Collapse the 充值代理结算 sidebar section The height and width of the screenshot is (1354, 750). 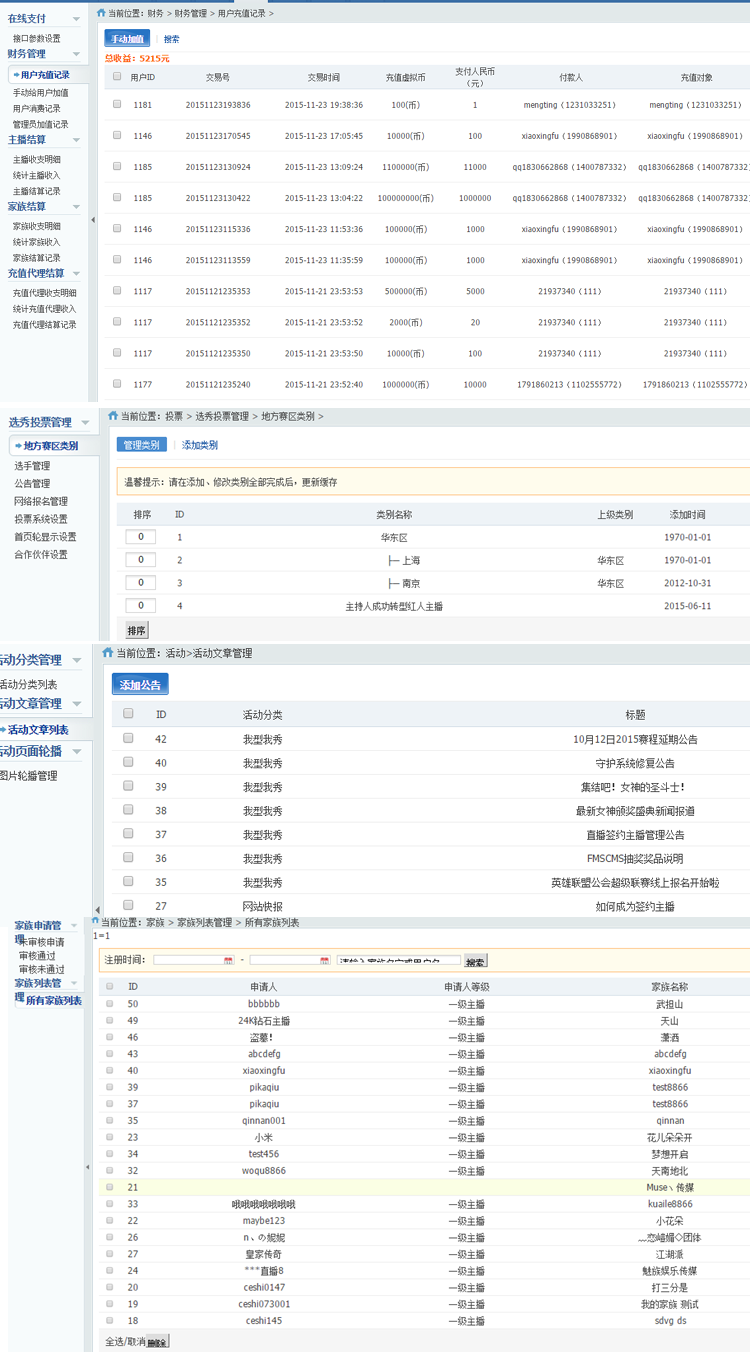tap(76, 273)
